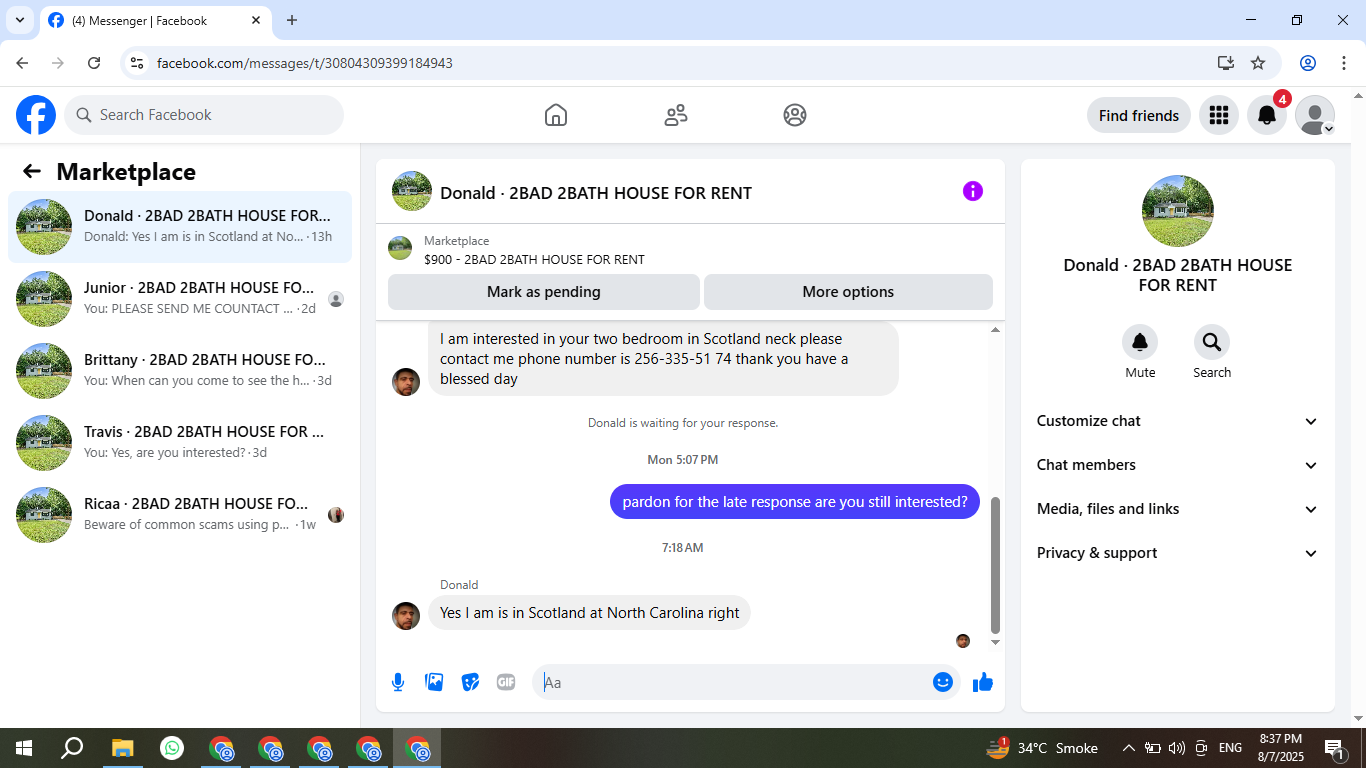Viewport: 1366px width, 768px height.
Task: Click the Search Facebook box
Action: click(204, 115)
